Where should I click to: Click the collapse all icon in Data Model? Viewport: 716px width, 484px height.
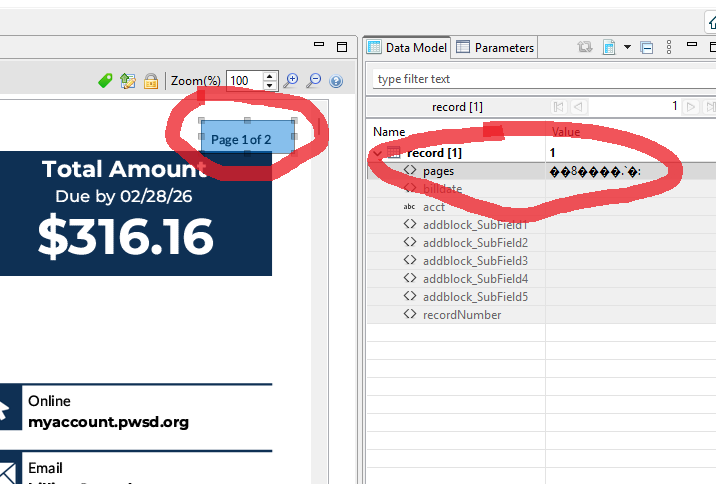[646, 47]
